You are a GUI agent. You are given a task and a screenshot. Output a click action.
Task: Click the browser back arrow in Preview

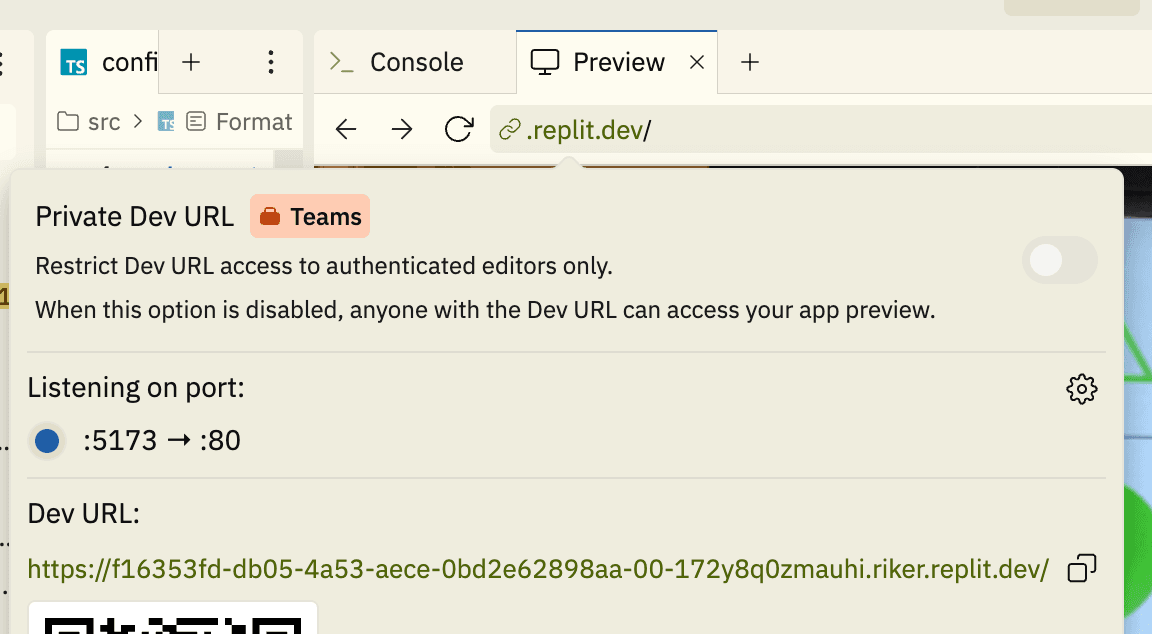(x=346, y=130)
